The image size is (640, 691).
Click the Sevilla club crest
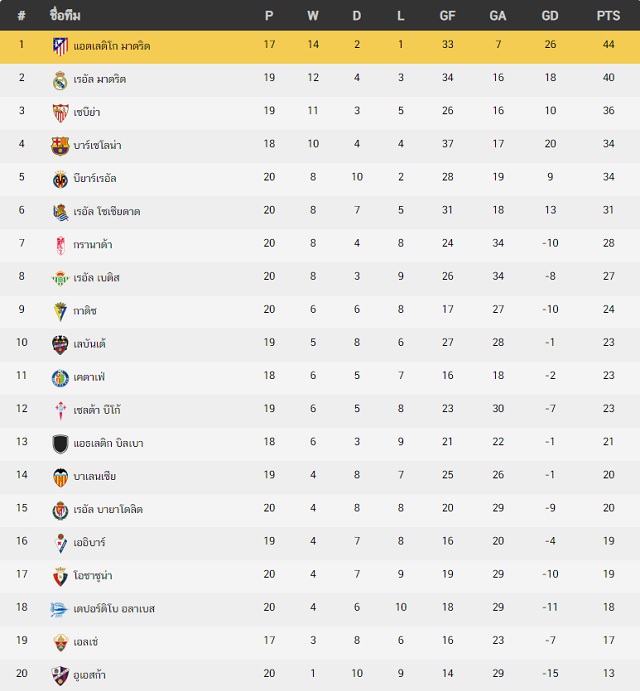60,113
